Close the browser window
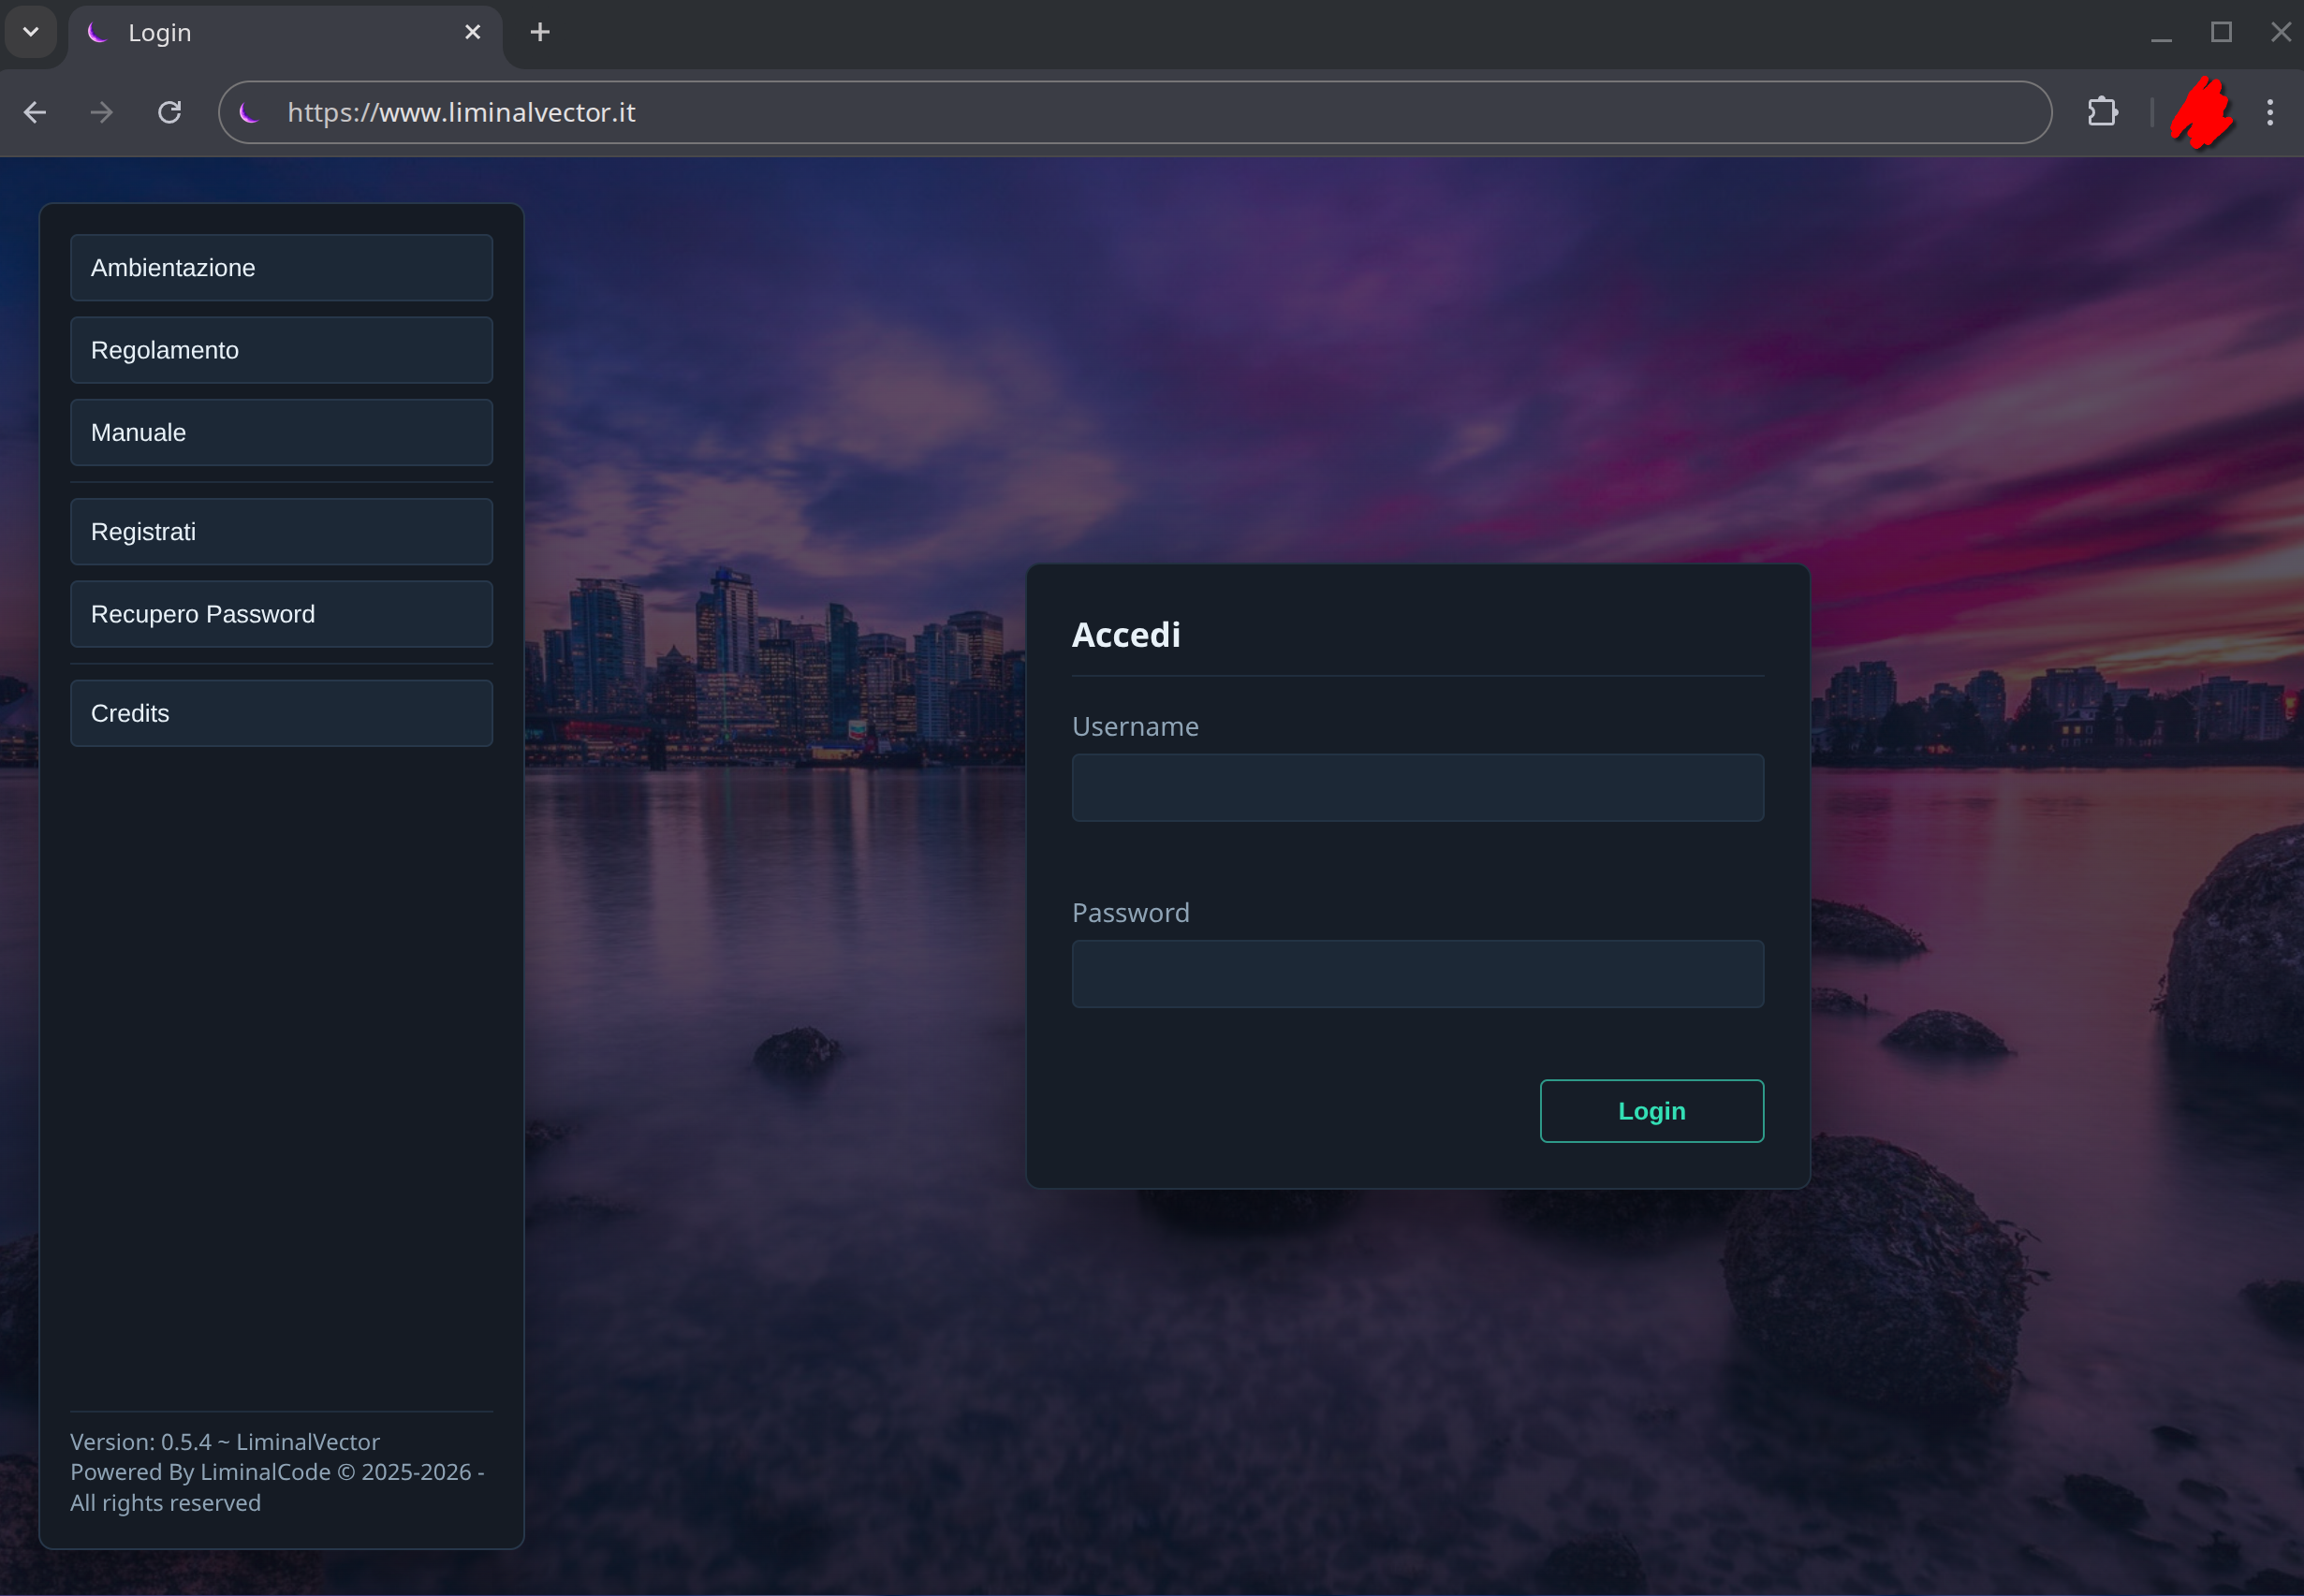This screenshot has width=2304, height=1596. click(x=2281, y=33)
